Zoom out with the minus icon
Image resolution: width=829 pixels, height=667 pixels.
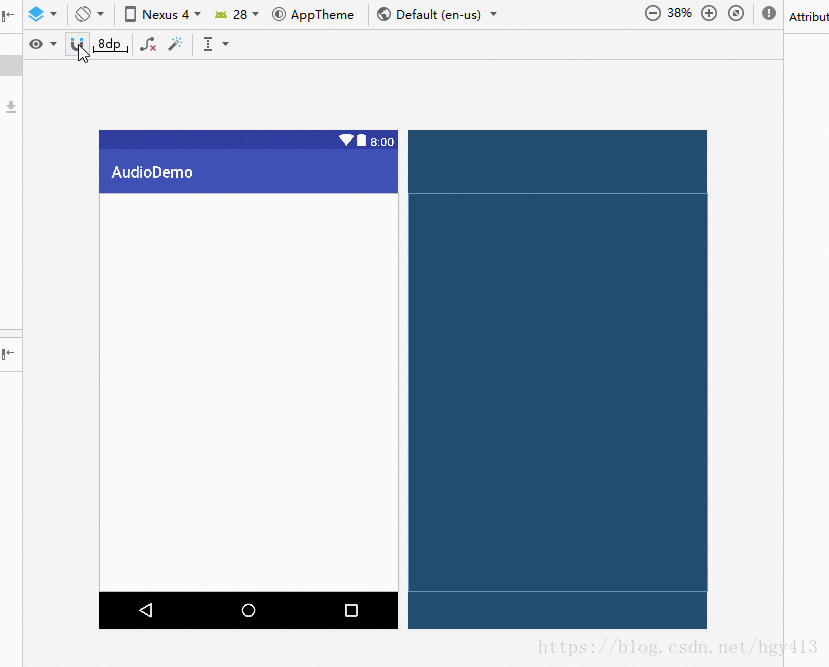(x=653, y=13)
